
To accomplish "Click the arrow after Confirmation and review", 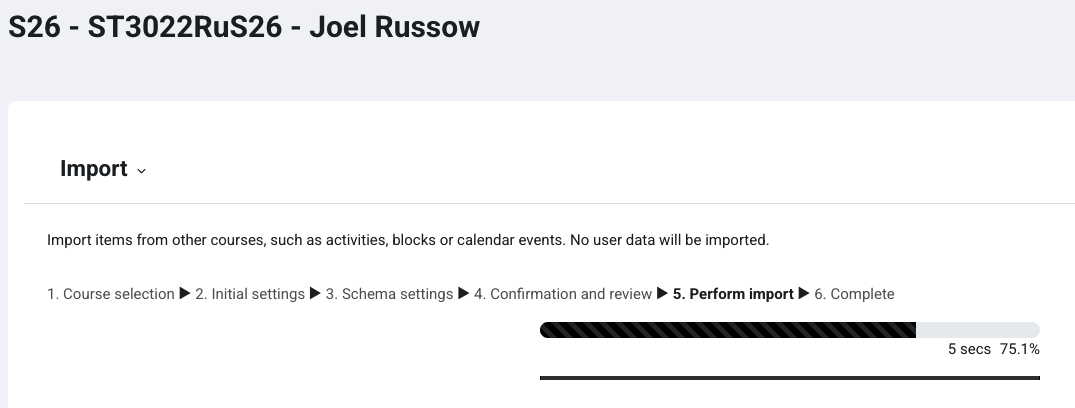I will pyautogui.click(x=662, y=294).
